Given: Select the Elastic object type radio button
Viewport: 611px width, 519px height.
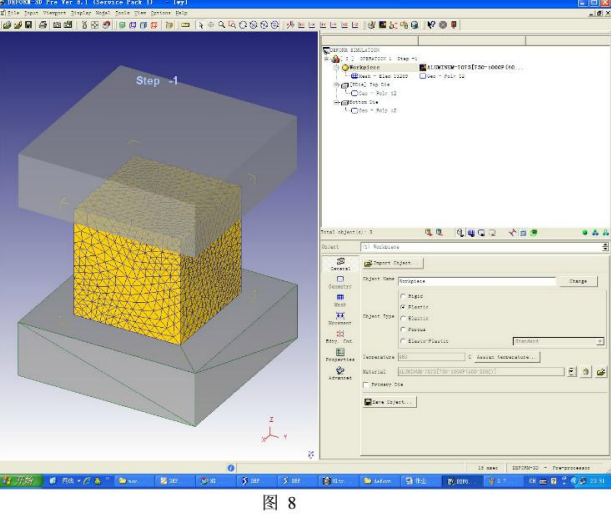Looking at the screenshot, I should [x=403, y=318].
